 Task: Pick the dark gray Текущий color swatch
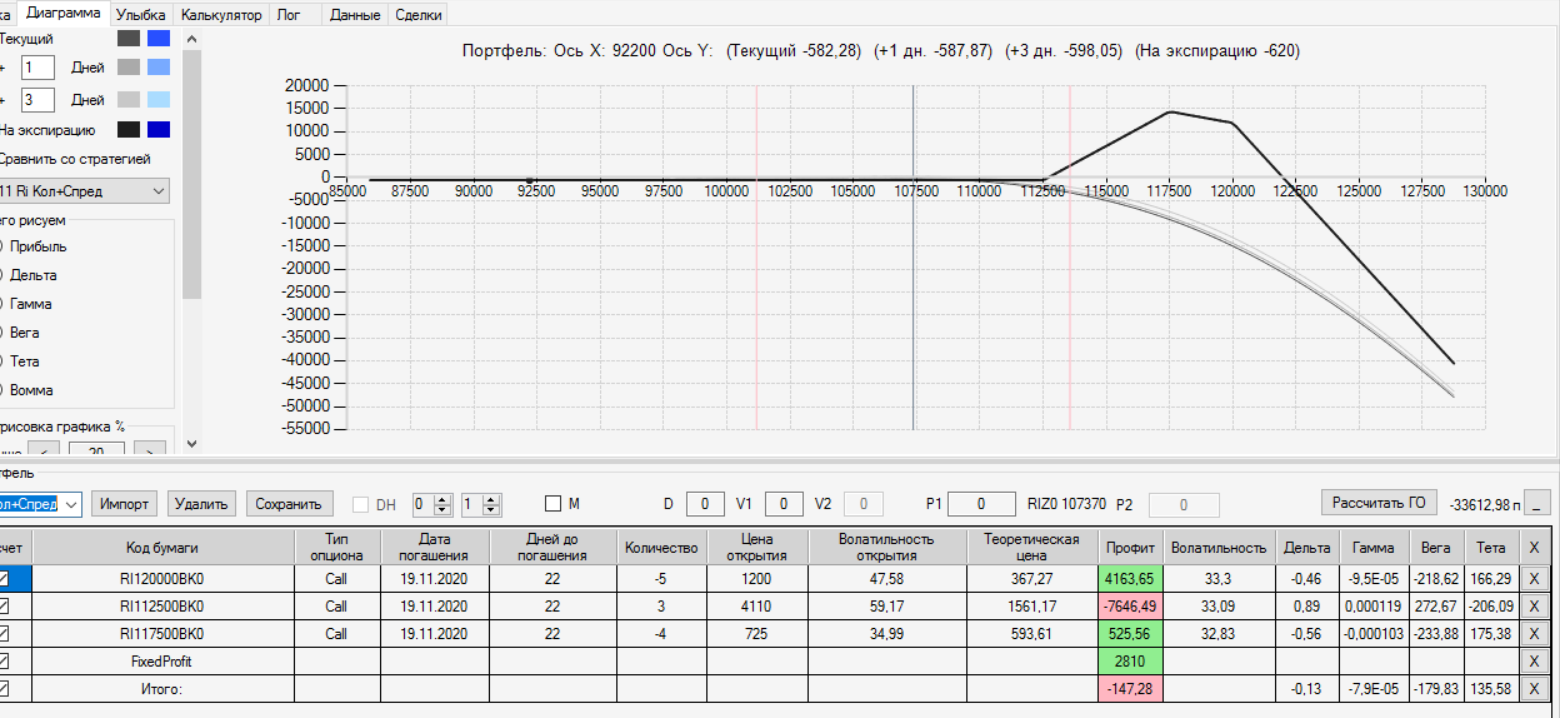[x=128, y=38]
